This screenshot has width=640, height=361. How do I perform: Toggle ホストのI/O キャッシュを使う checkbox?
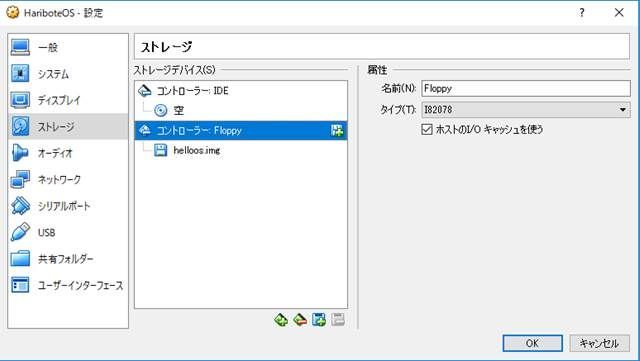coord(427,129)
